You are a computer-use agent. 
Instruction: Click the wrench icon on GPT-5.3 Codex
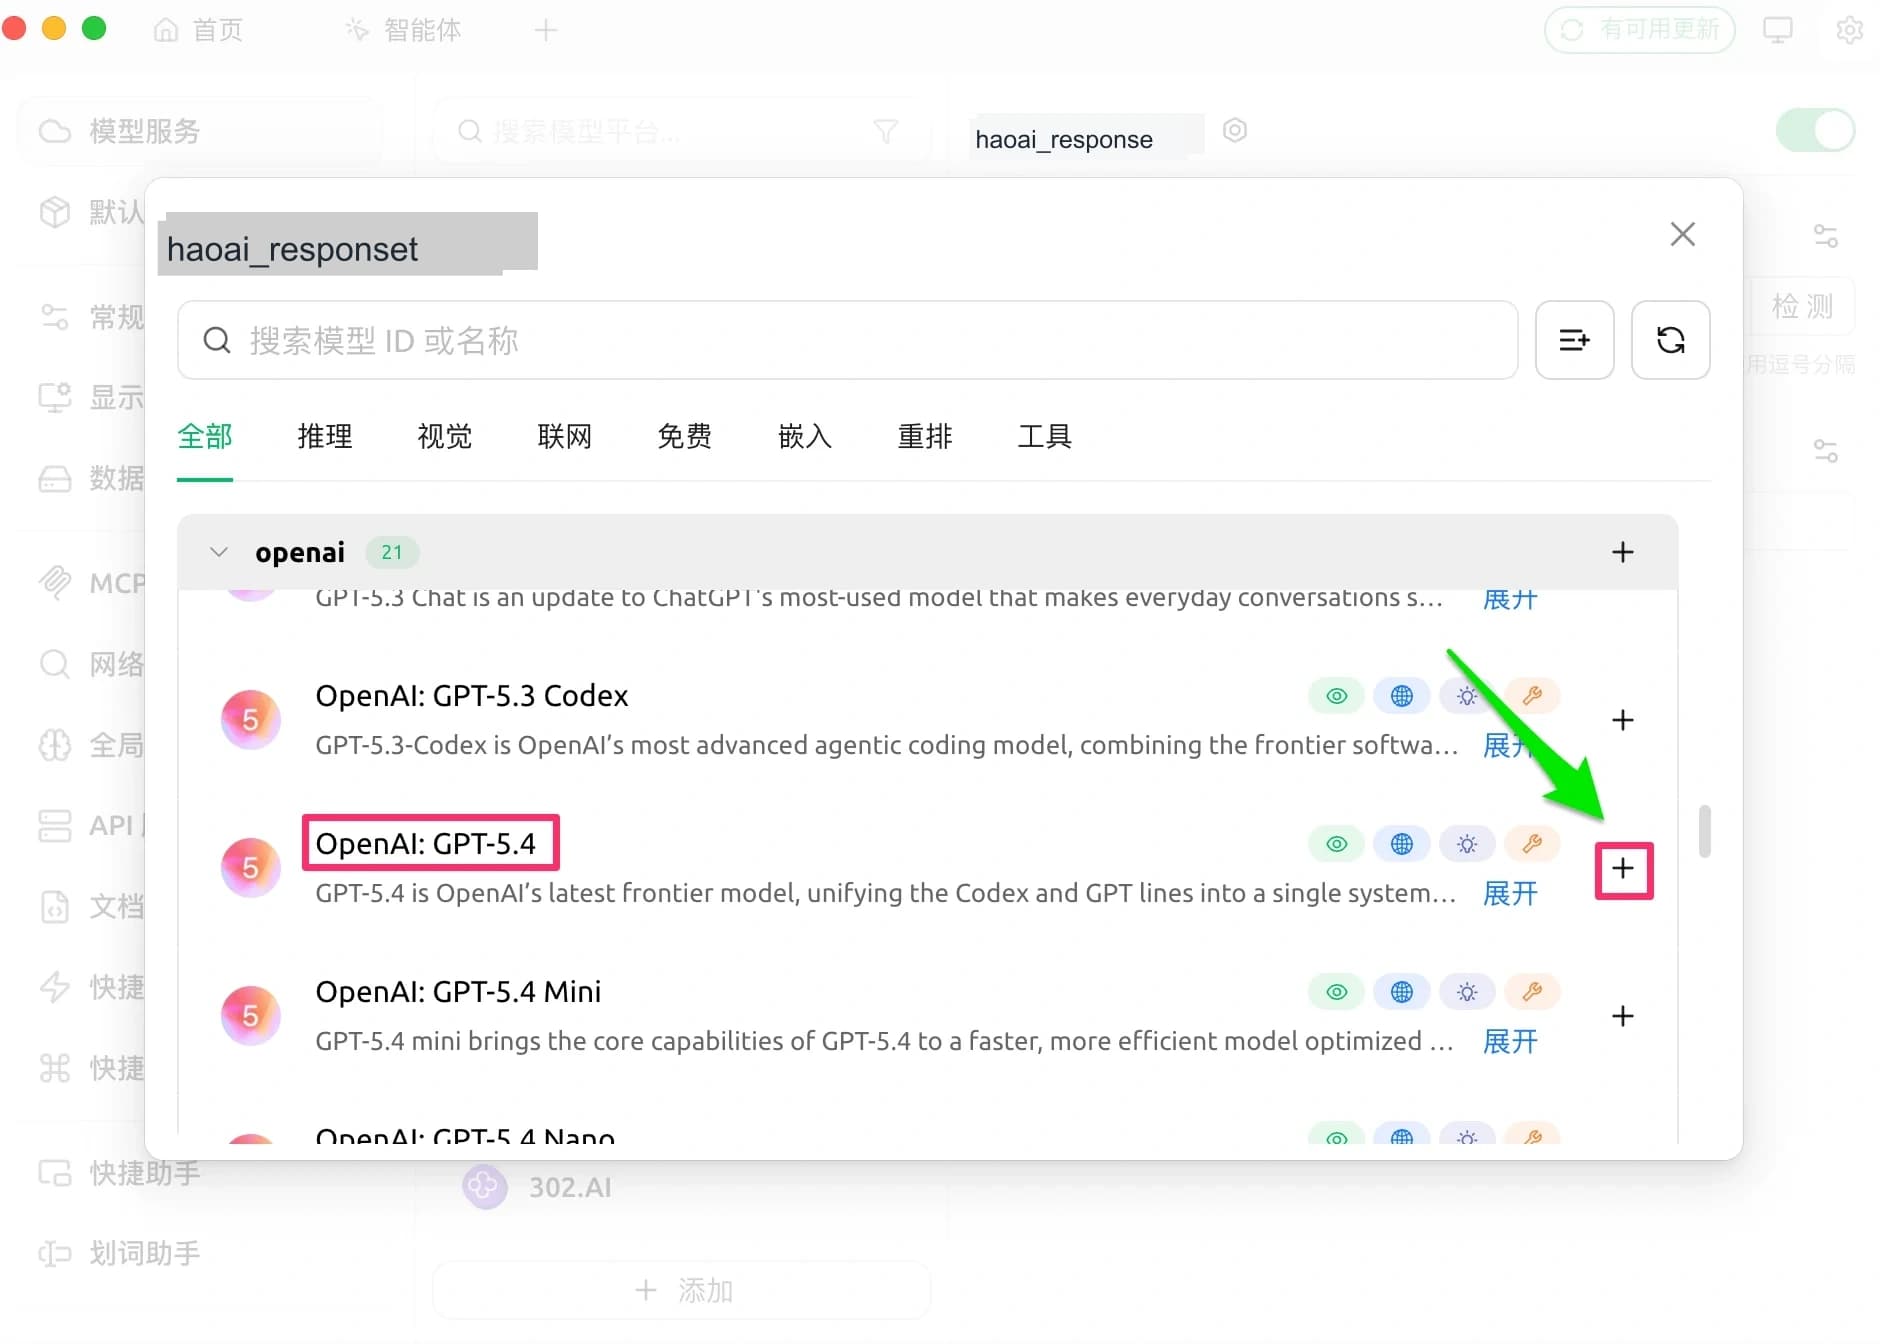(1532, 696)
